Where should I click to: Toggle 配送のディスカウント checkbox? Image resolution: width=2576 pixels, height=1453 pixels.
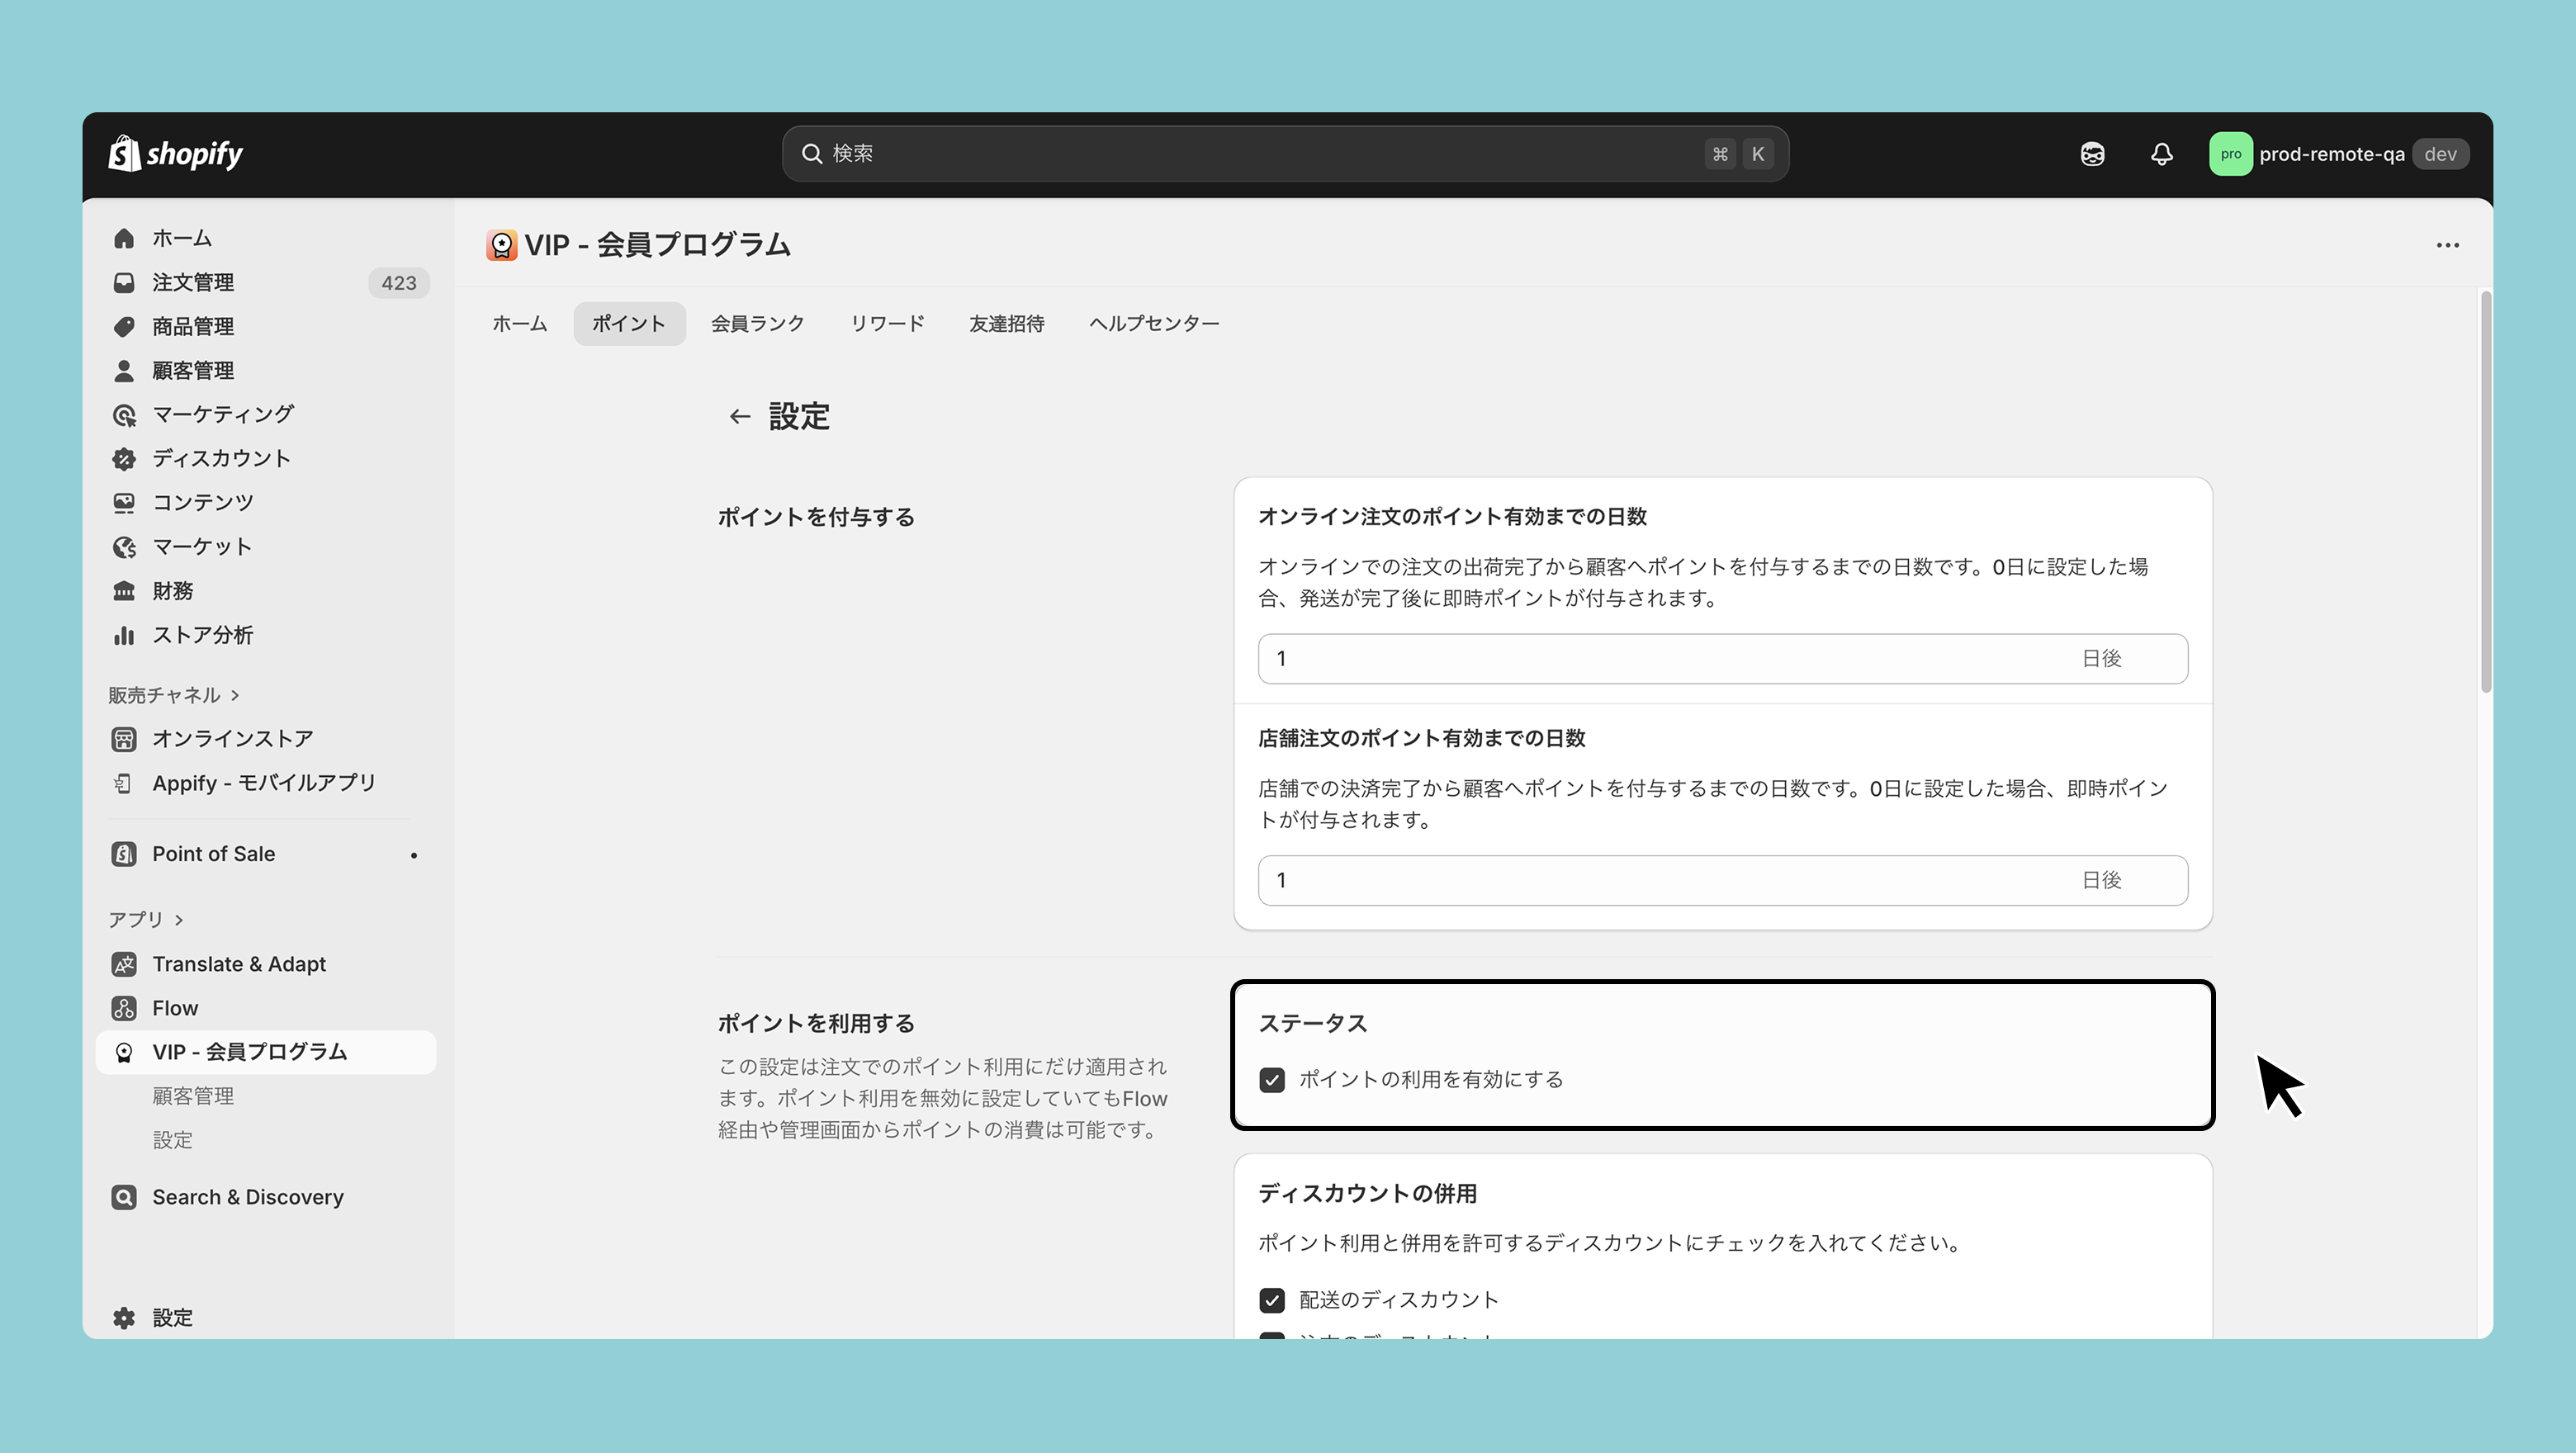pos(1272,1300)
